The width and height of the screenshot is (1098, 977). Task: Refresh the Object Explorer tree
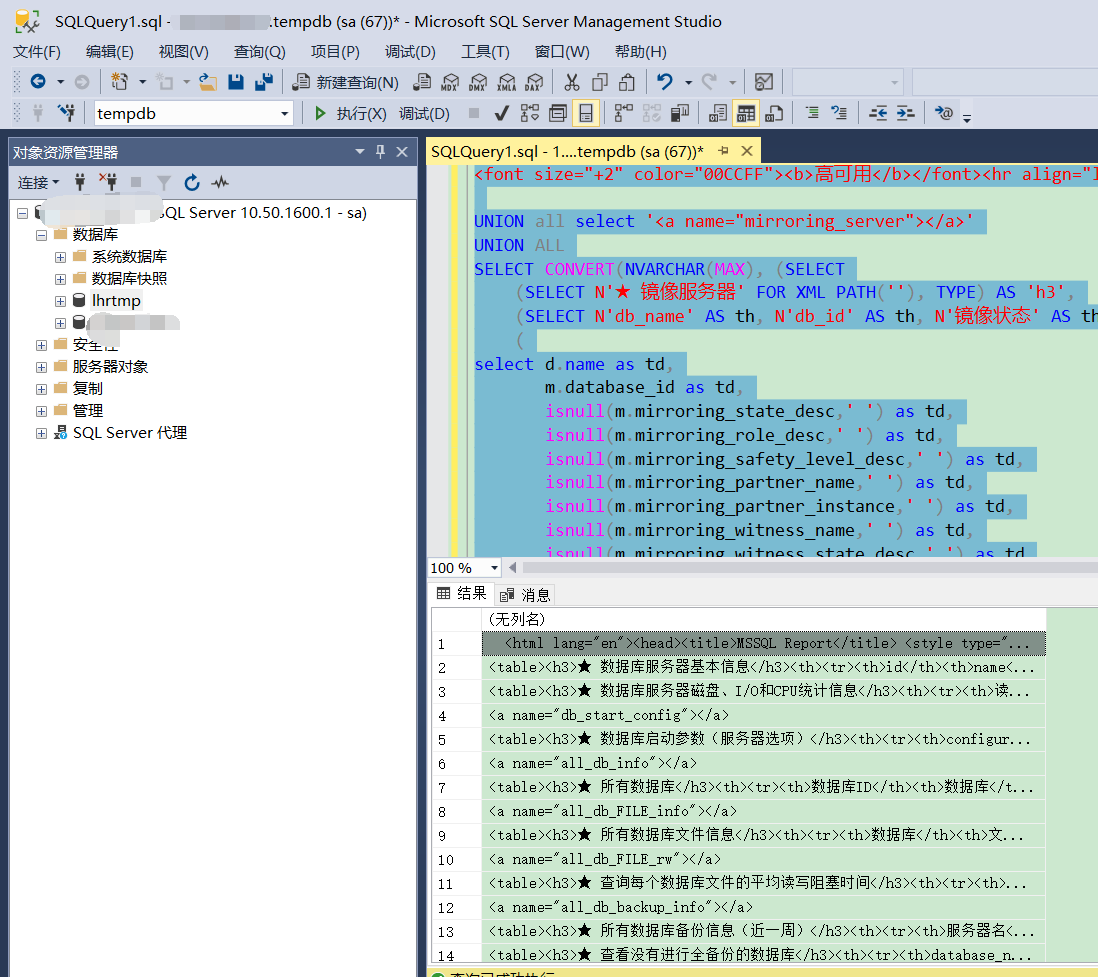191,182
